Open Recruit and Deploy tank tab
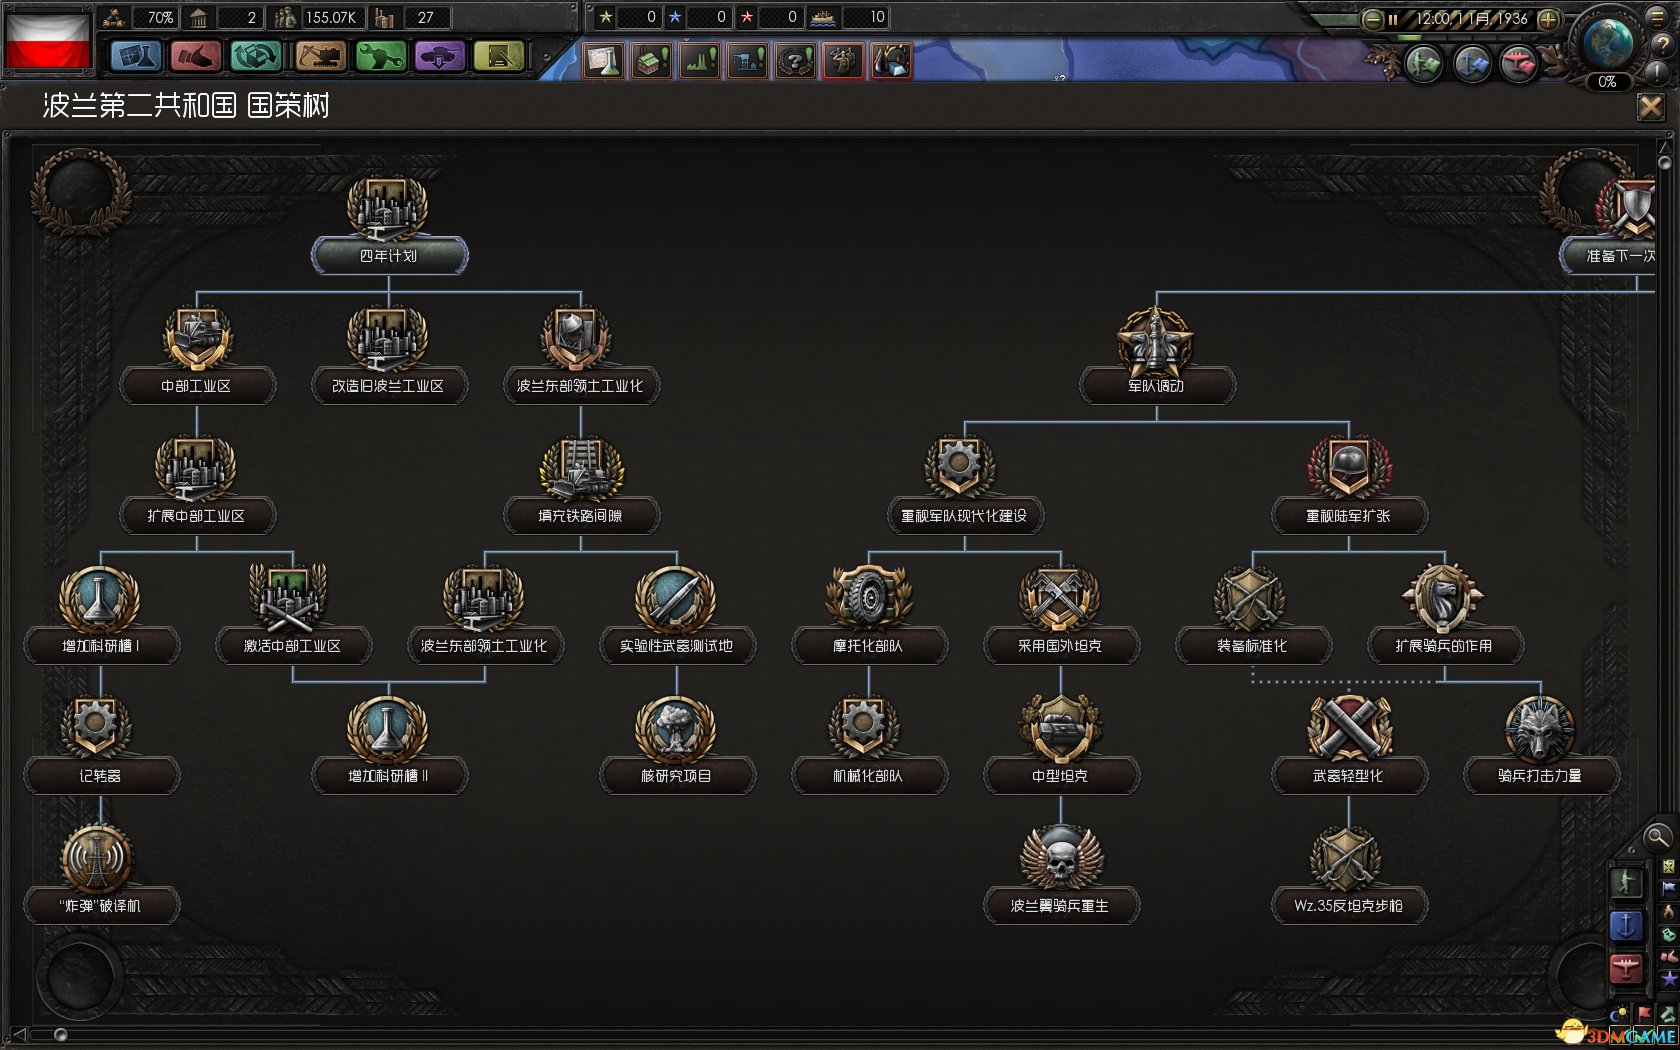 (x=440, y=56)
